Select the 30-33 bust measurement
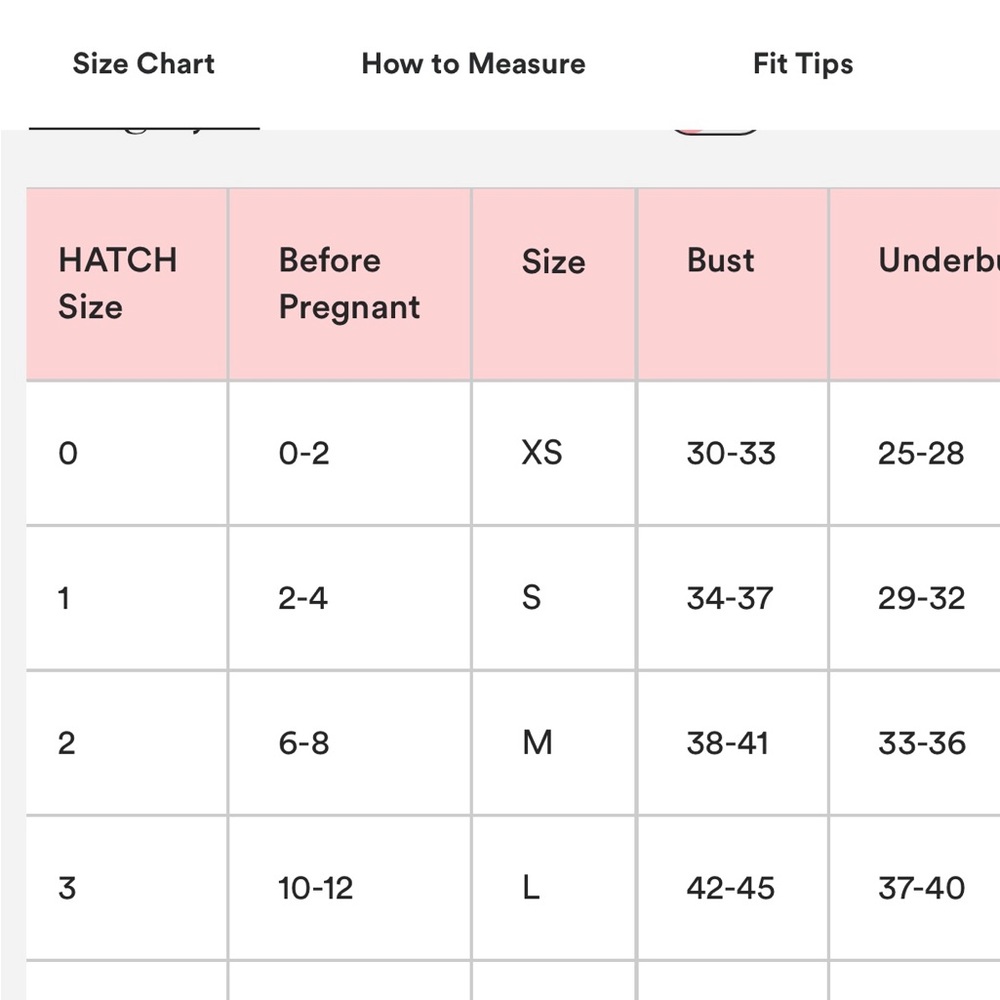The width and height of the screenshot is (1000, 1000). coord(732,453)
